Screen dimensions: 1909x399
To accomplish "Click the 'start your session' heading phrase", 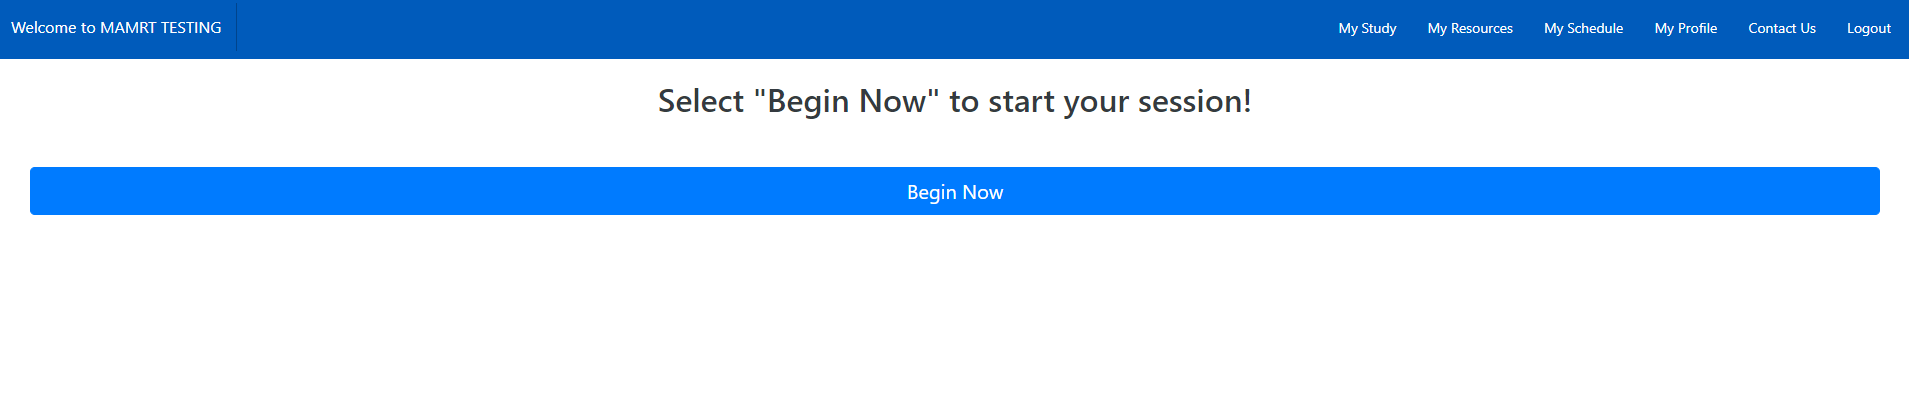I will pos(1116,101).
